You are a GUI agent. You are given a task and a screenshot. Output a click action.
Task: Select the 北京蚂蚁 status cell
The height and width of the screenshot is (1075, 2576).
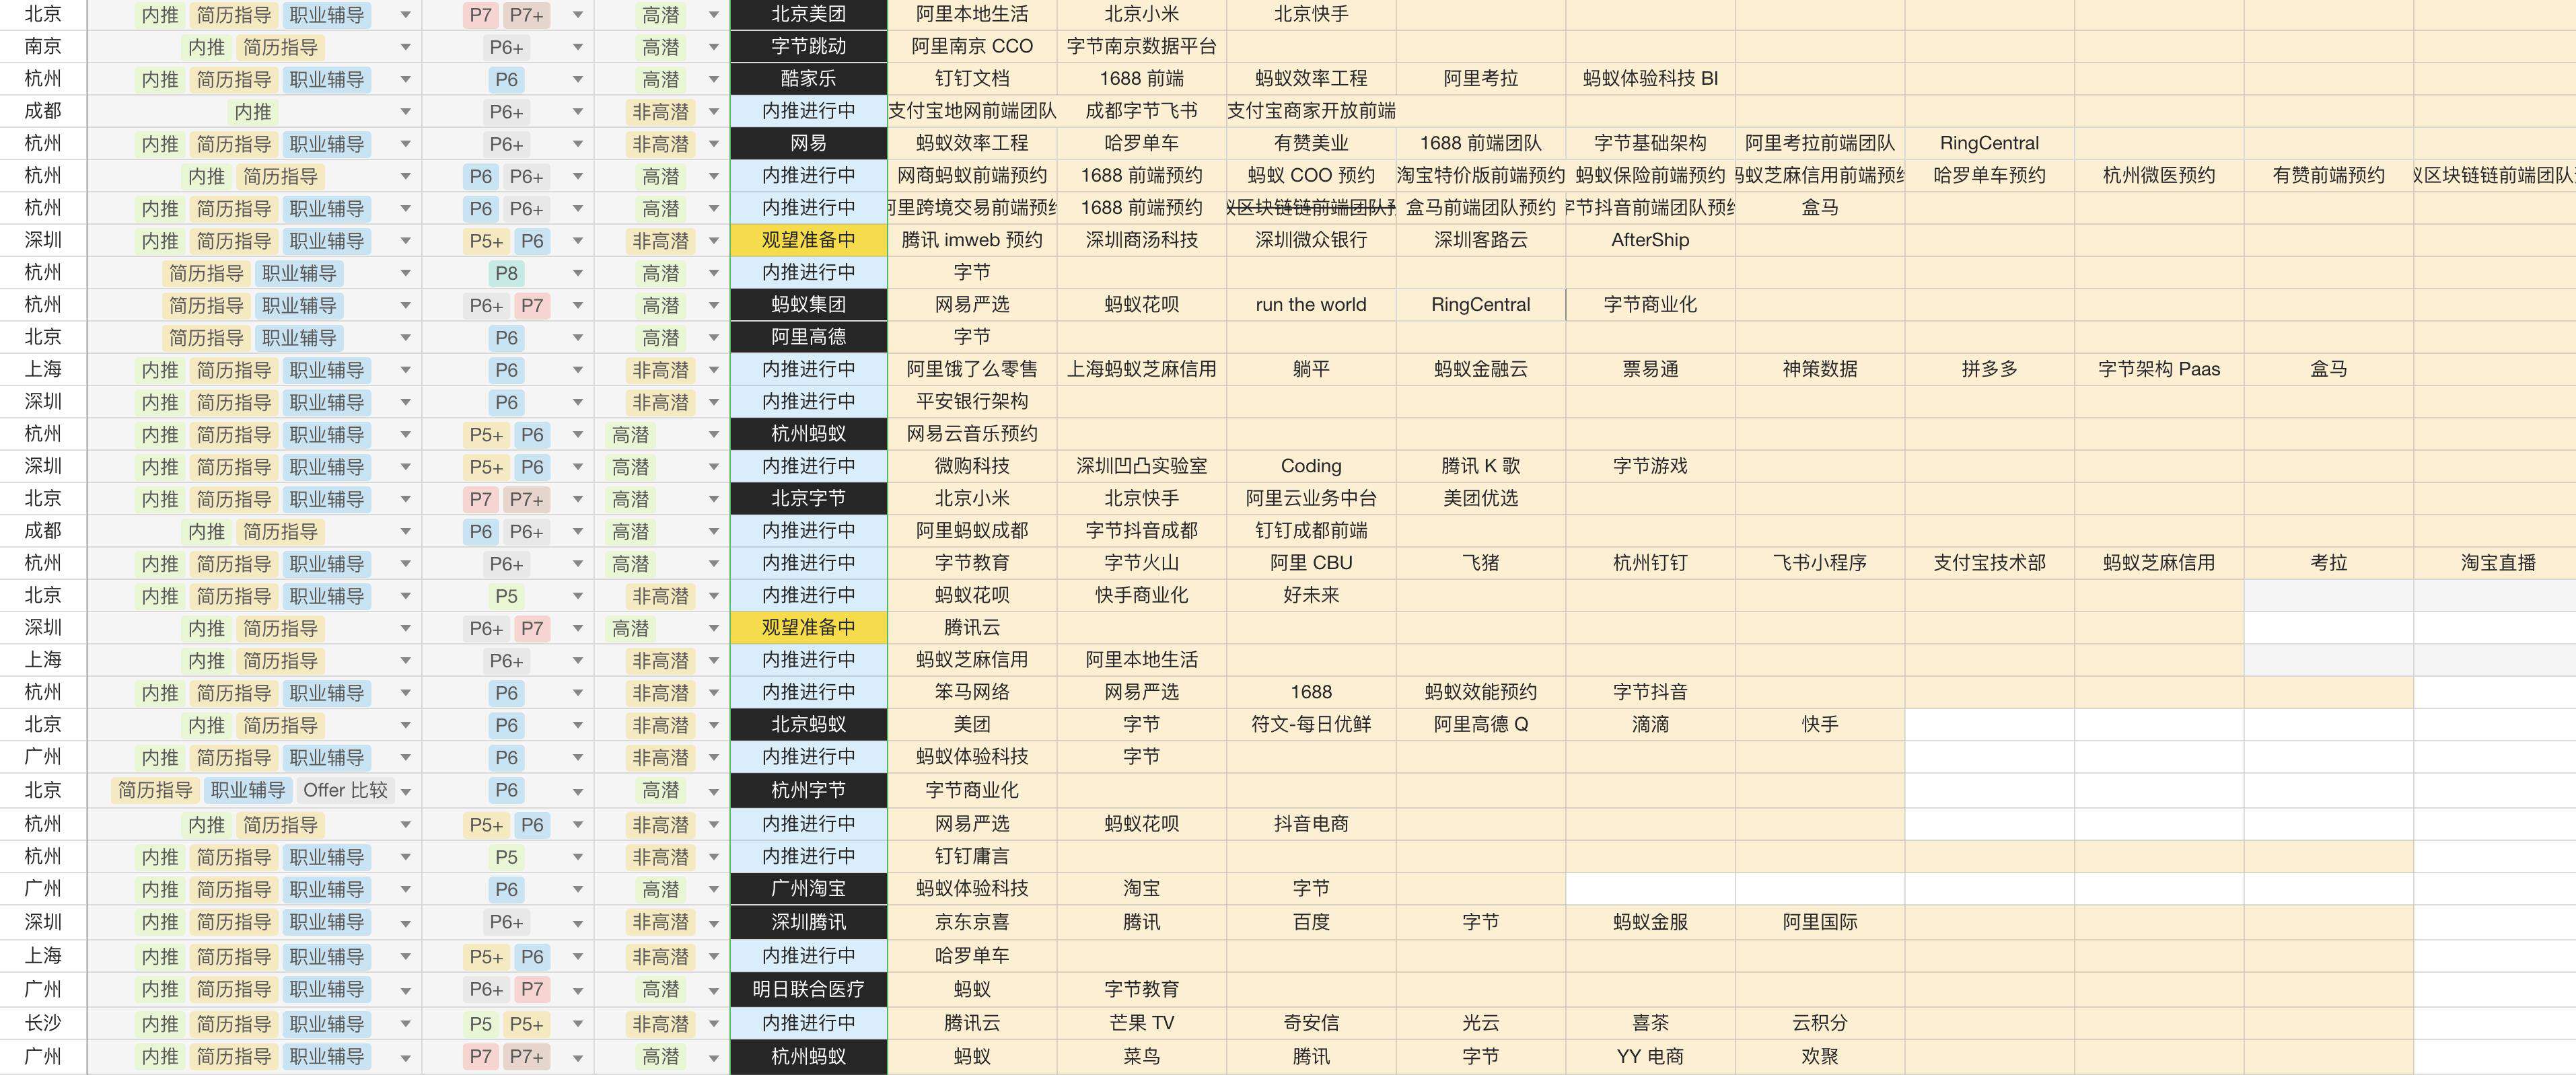(x=808, y=724)
